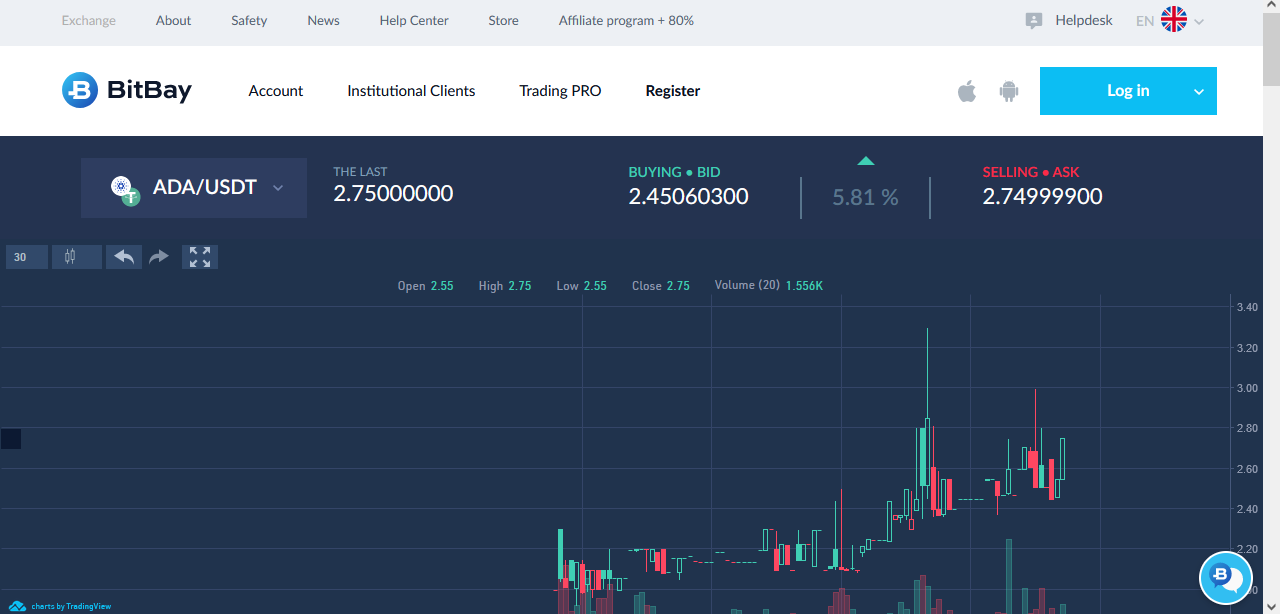This screenshot has width=1280, height=614.
Task: Open the Affiliate program + 80% link
Action: point(626,21)
